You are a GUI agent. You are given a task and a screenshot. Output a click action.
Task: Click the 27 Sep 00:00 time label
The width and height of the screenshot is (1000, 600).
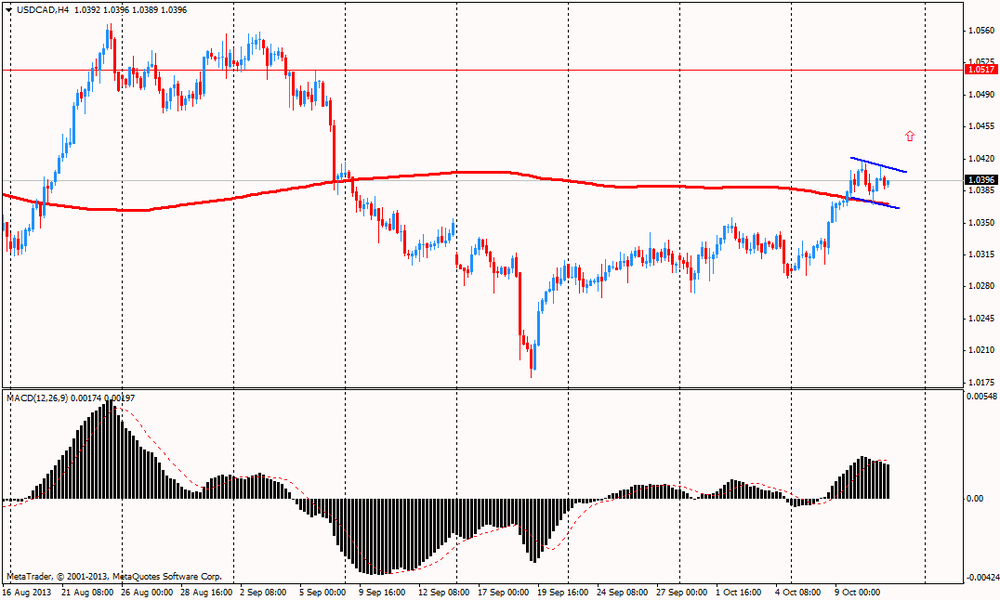point(682,592)
